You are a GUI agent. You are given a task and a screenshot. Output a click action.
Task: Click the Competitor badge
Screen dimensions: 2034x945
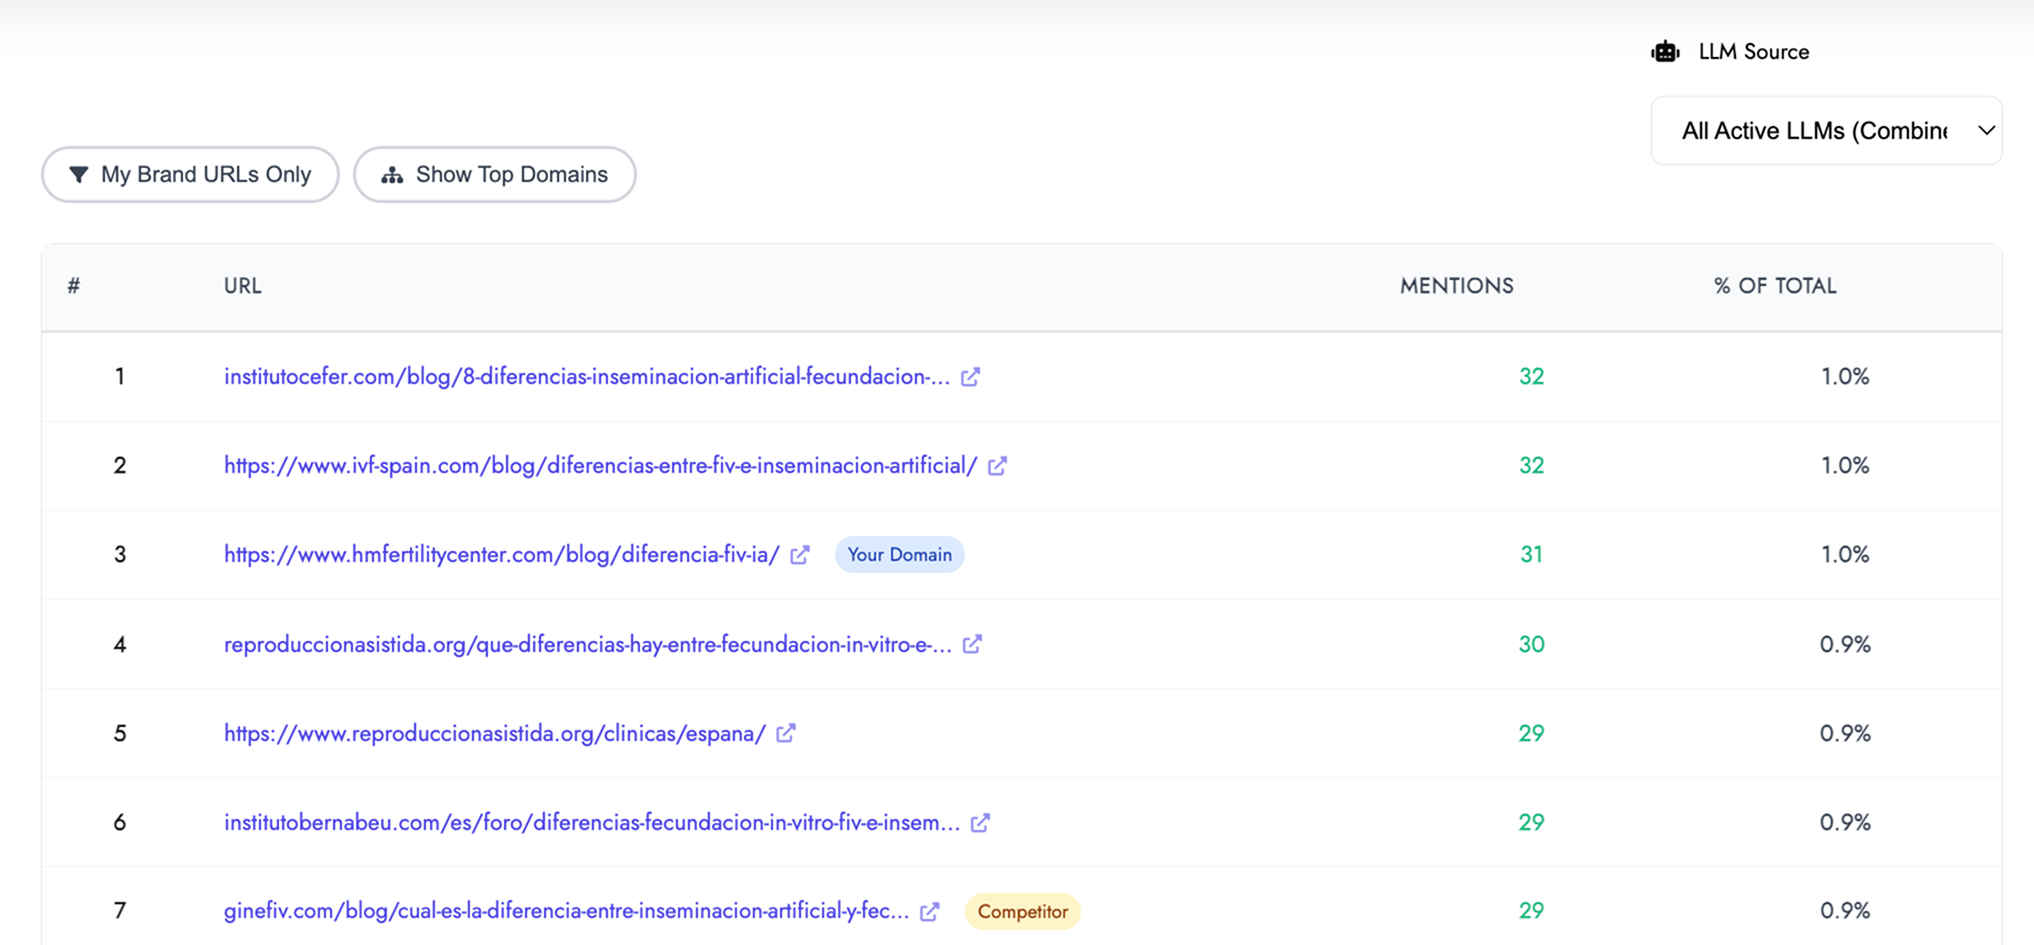[1022, 912]
